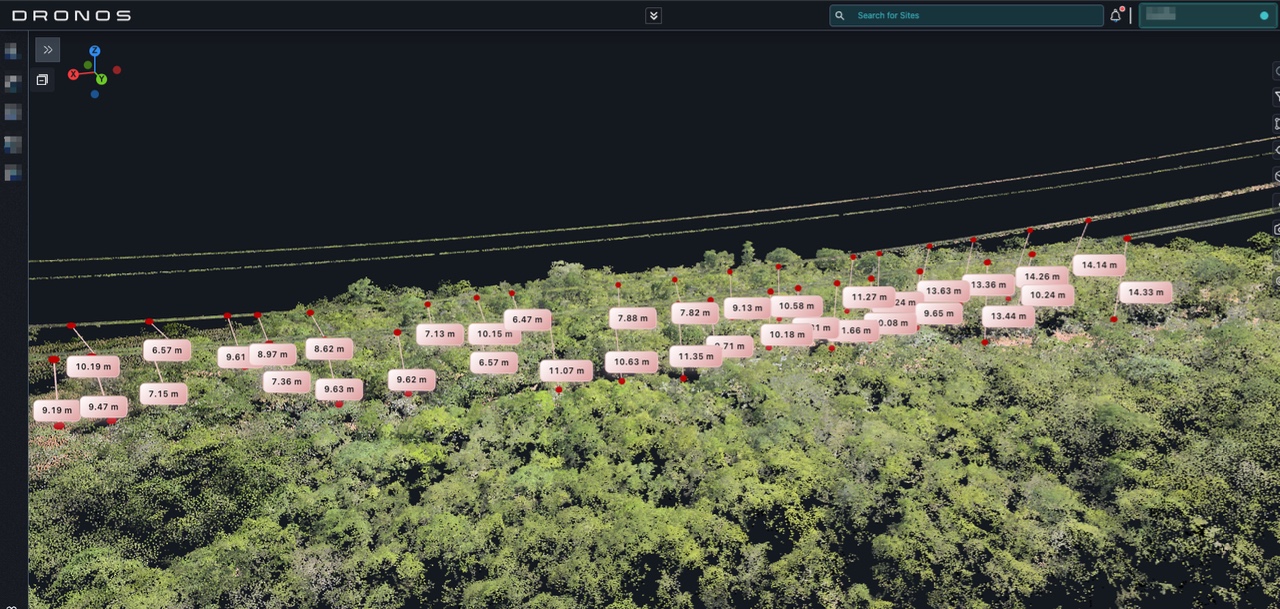This screenshot has width=1280, height=609.
Task: Click the 7.88 m measurement label
Action: [x=632, y=318]
